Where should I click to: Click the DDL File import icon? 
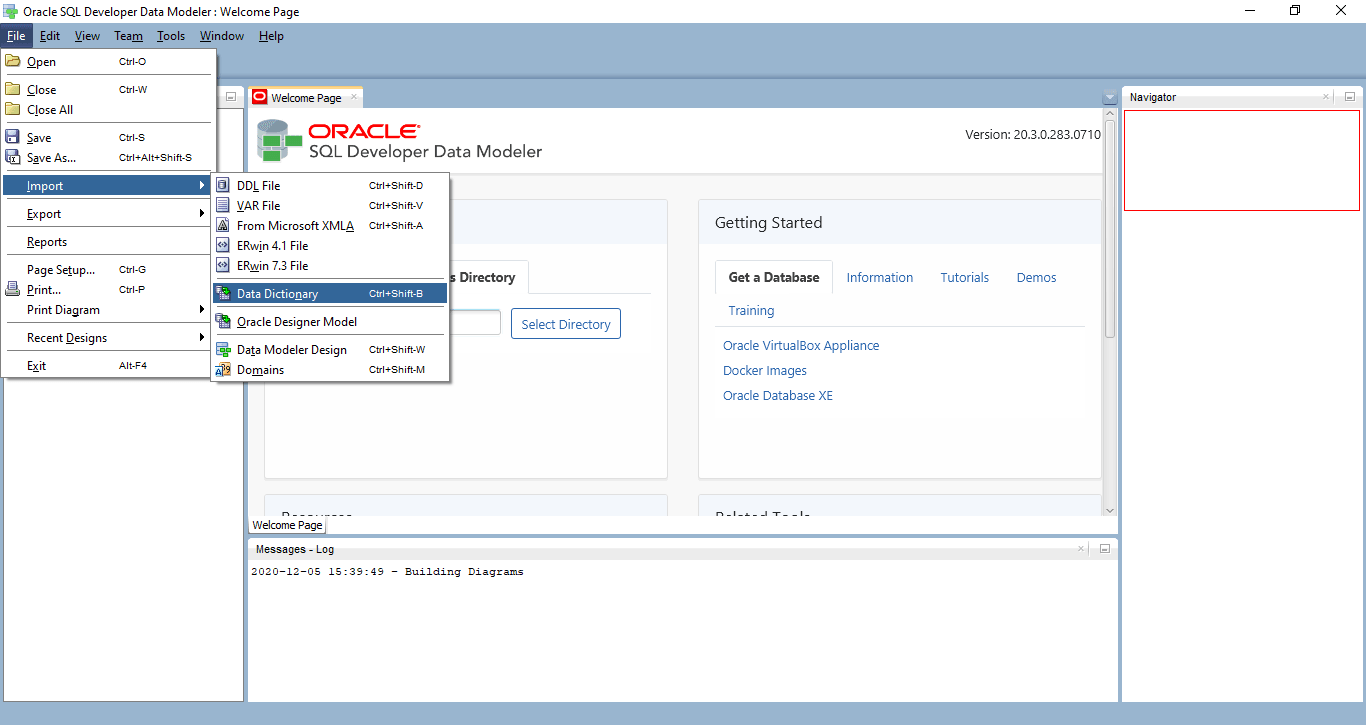[x=223, y=185]
